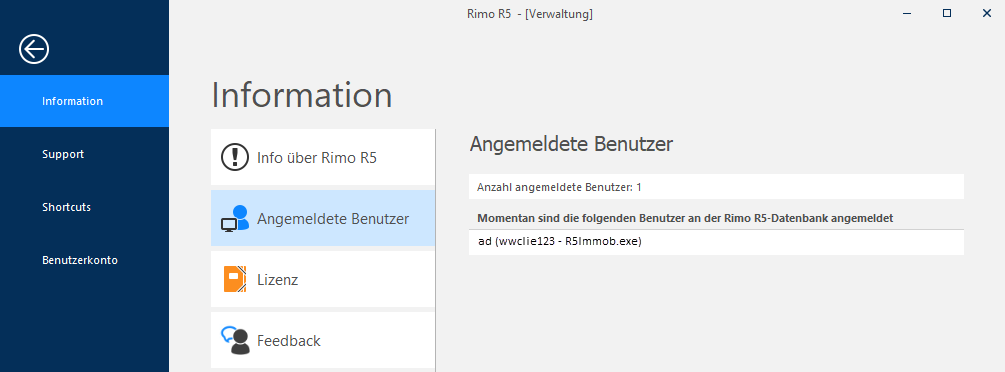Click the back arrow circle icon
The width and height of the screenshot is (1005, 372).
(x=34, y=49)
